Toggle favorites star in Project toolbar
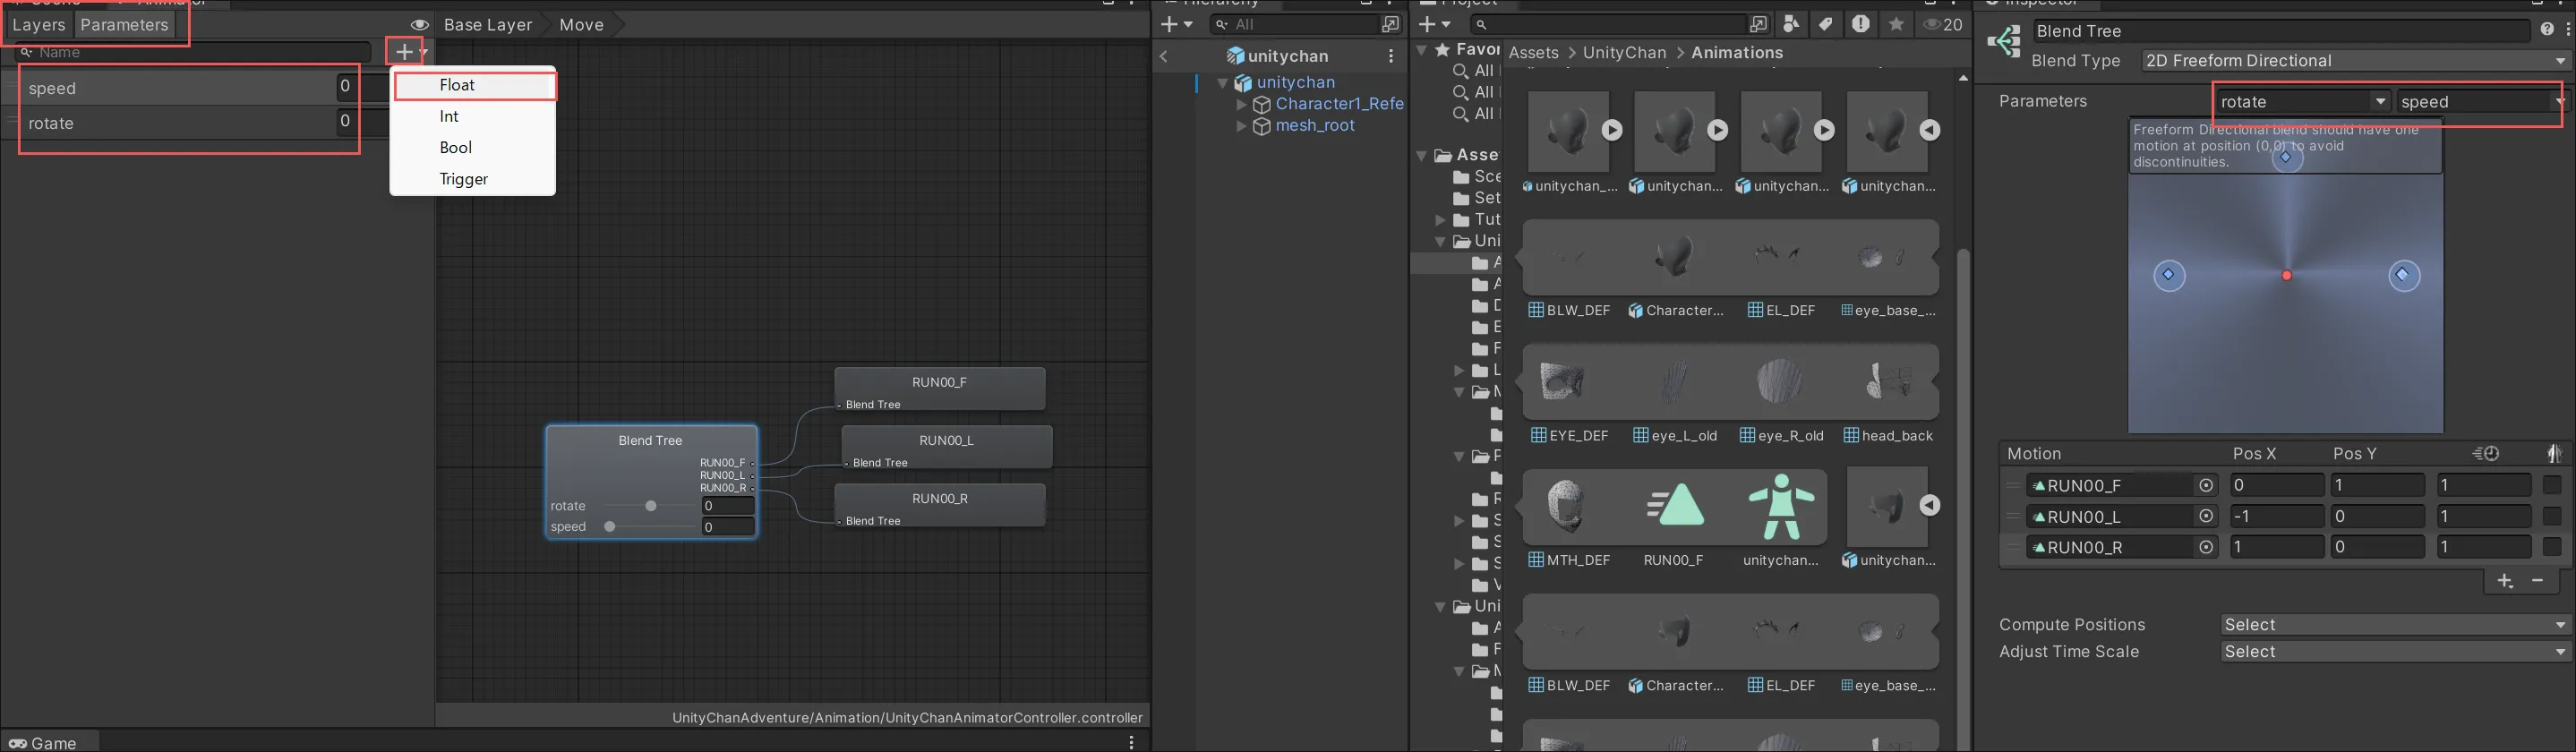Screen dimensions: 2576x752 1895,24
